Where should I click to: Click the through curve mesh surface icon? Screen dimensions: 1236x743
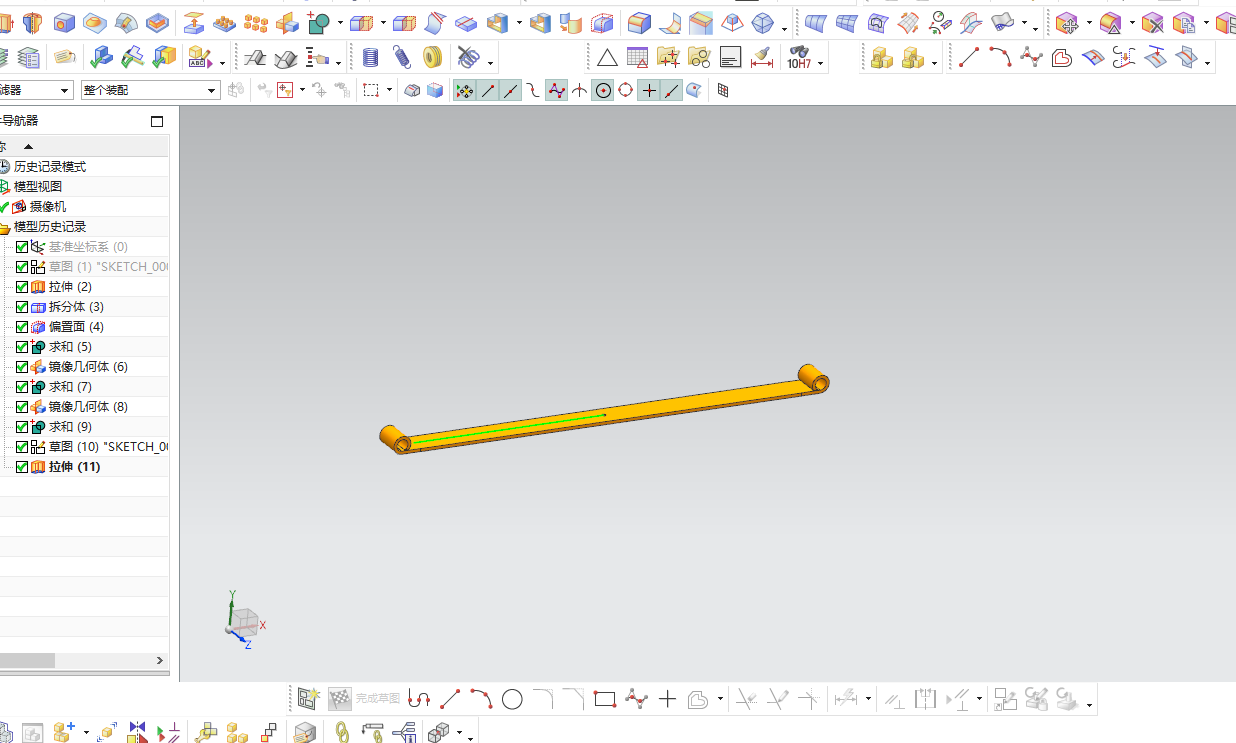click(x=847, y=22)
